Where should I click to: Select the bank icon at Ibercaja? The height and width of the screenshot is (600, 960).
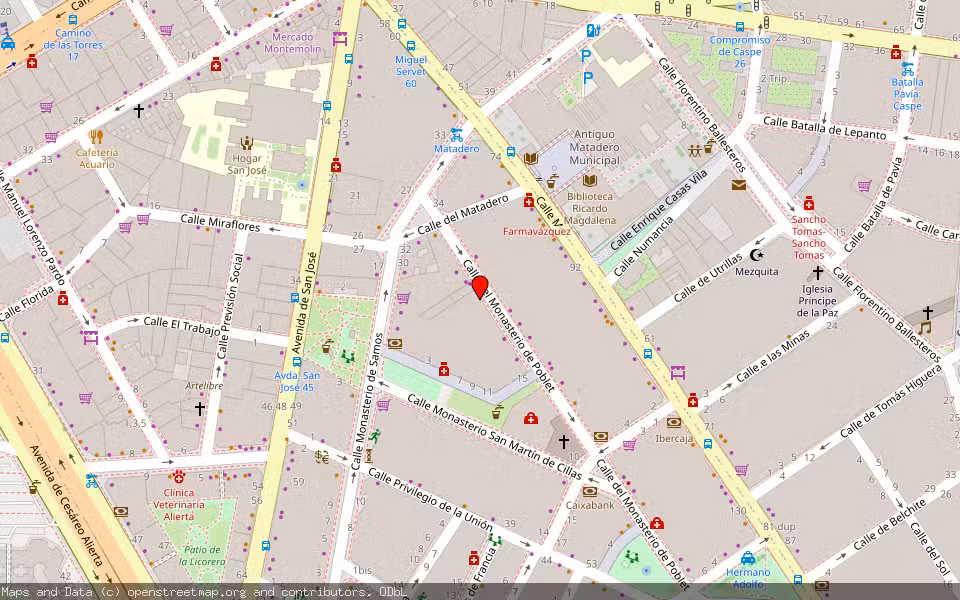[x=673, y=425]
